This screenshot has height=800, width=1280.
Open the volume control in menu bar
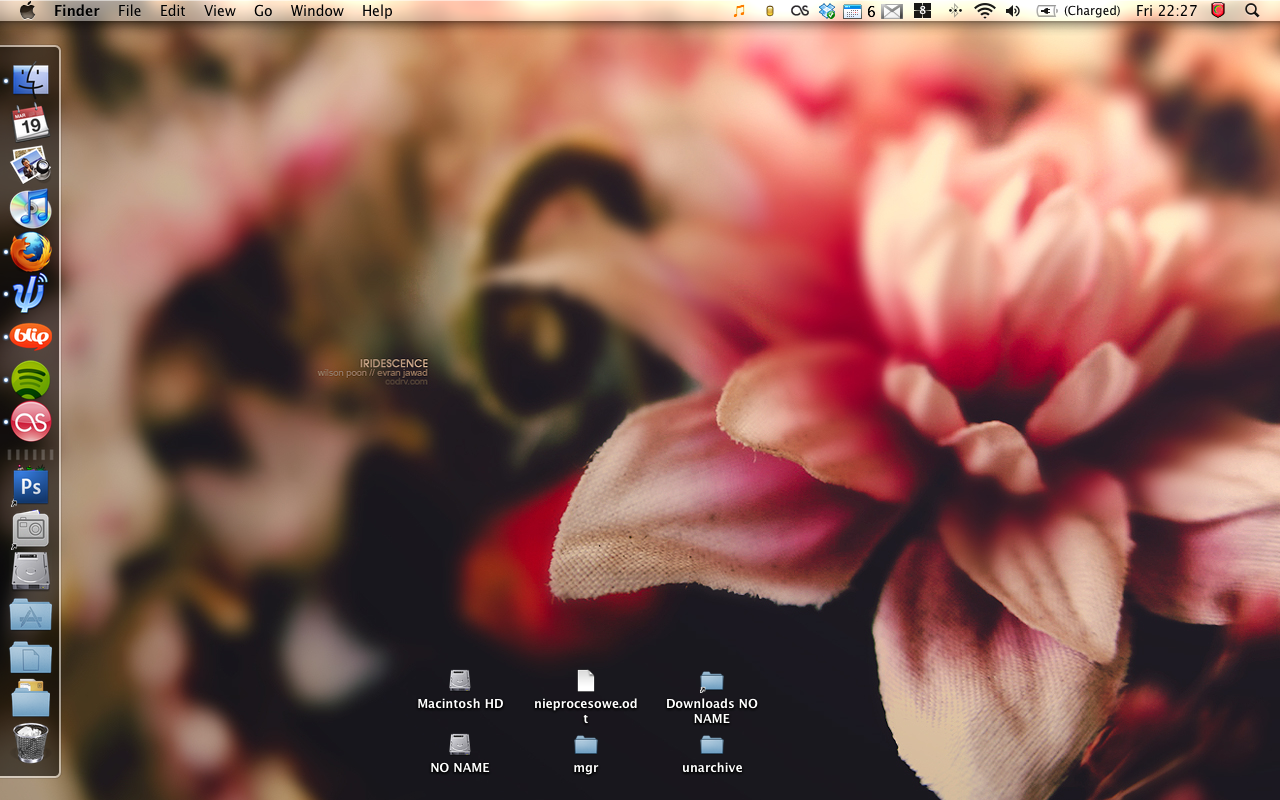point(1013,11)
